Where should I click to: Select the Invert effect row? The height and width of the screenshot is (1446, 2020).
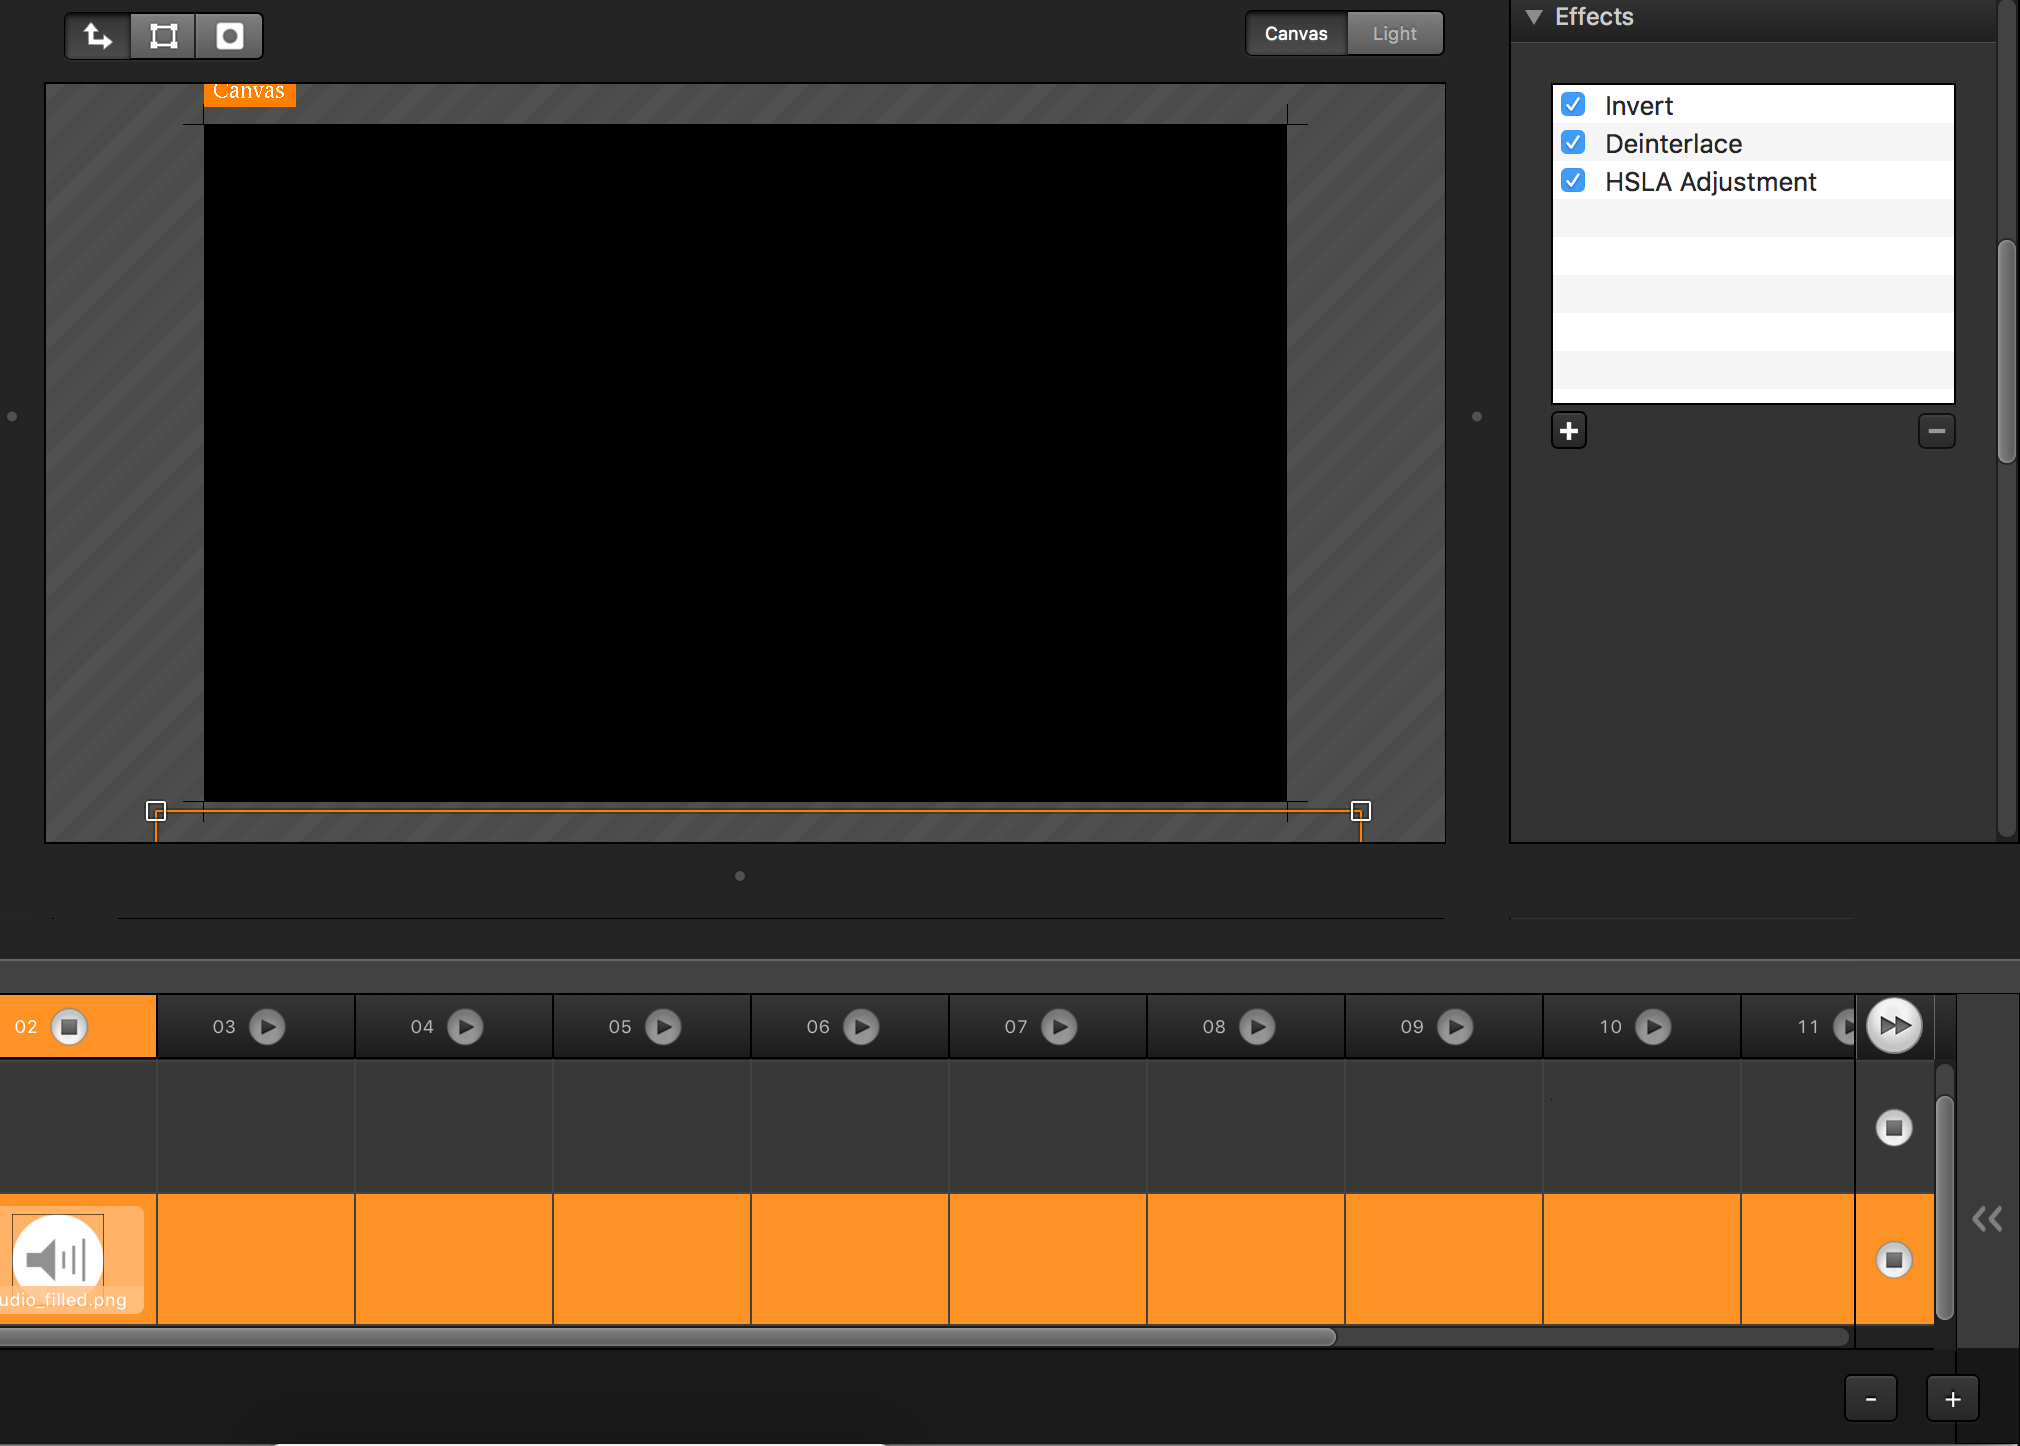pos(1753,105)
